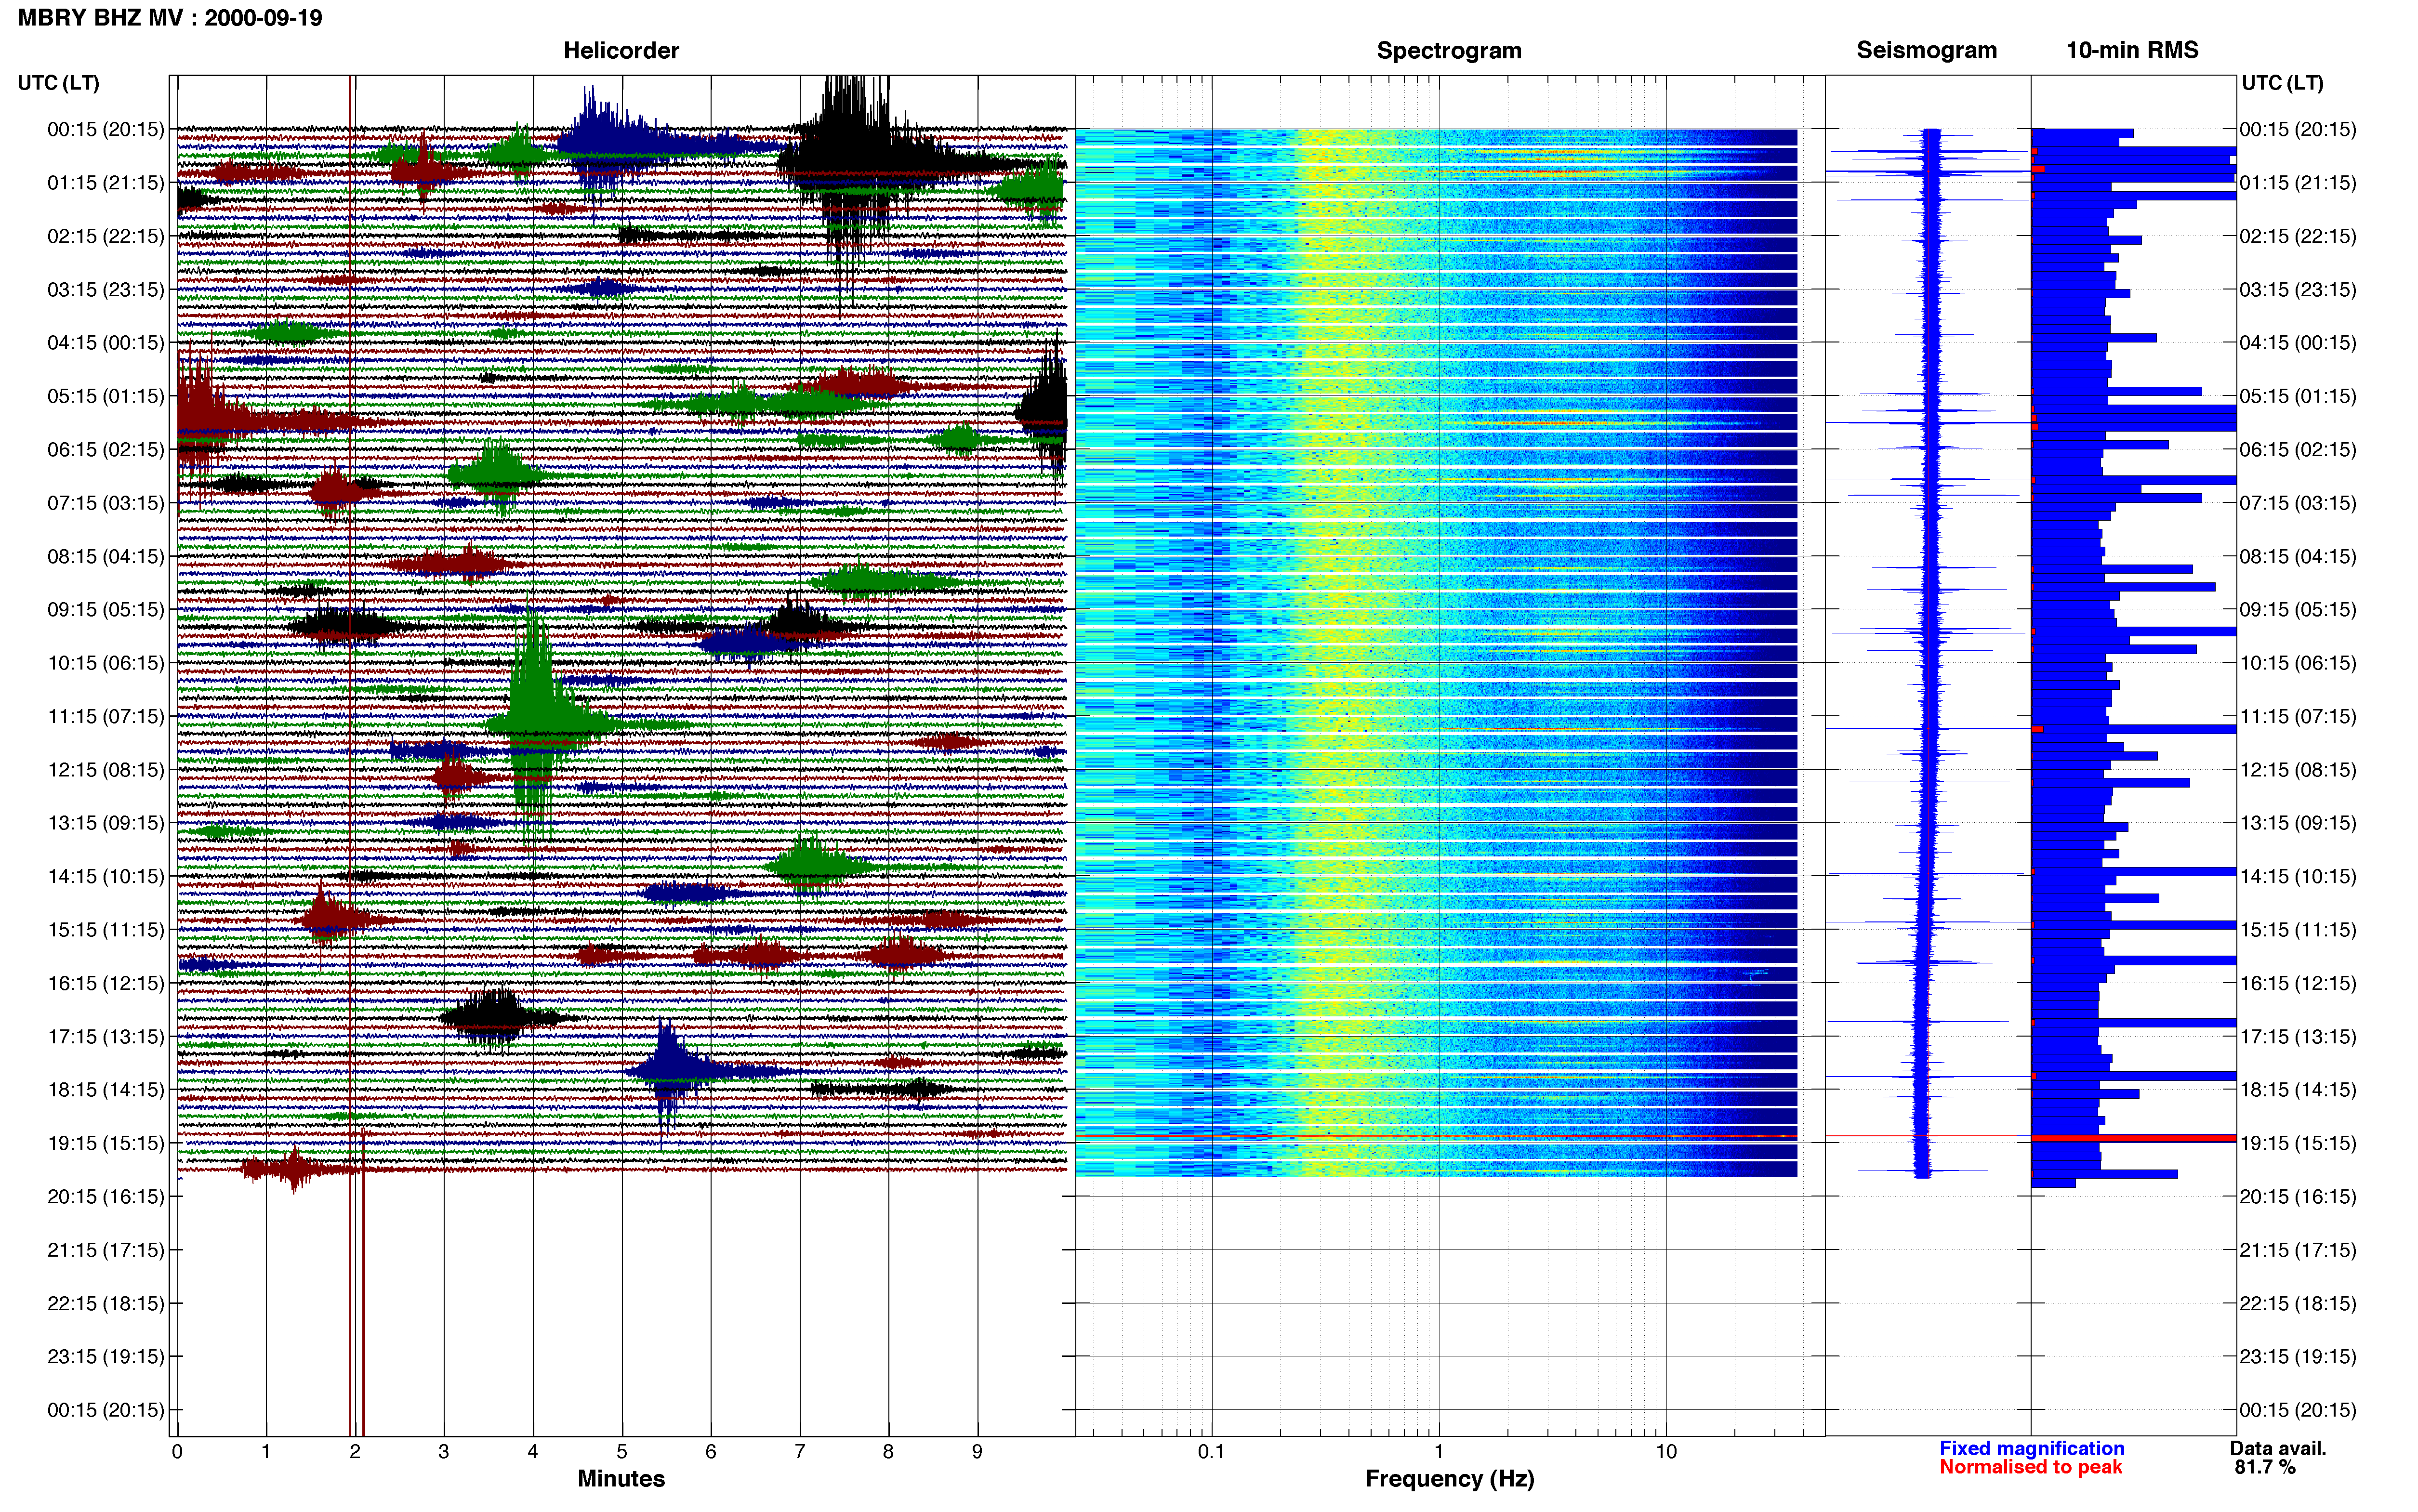
Task: Click the 'Data avail.' label
Action: coord(2278,1448)
